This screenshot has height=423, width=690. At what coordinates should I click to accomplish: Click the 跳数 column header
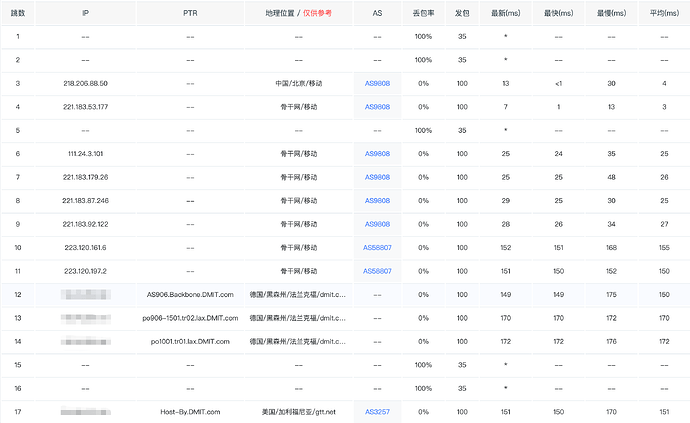[x=18, y=13]
